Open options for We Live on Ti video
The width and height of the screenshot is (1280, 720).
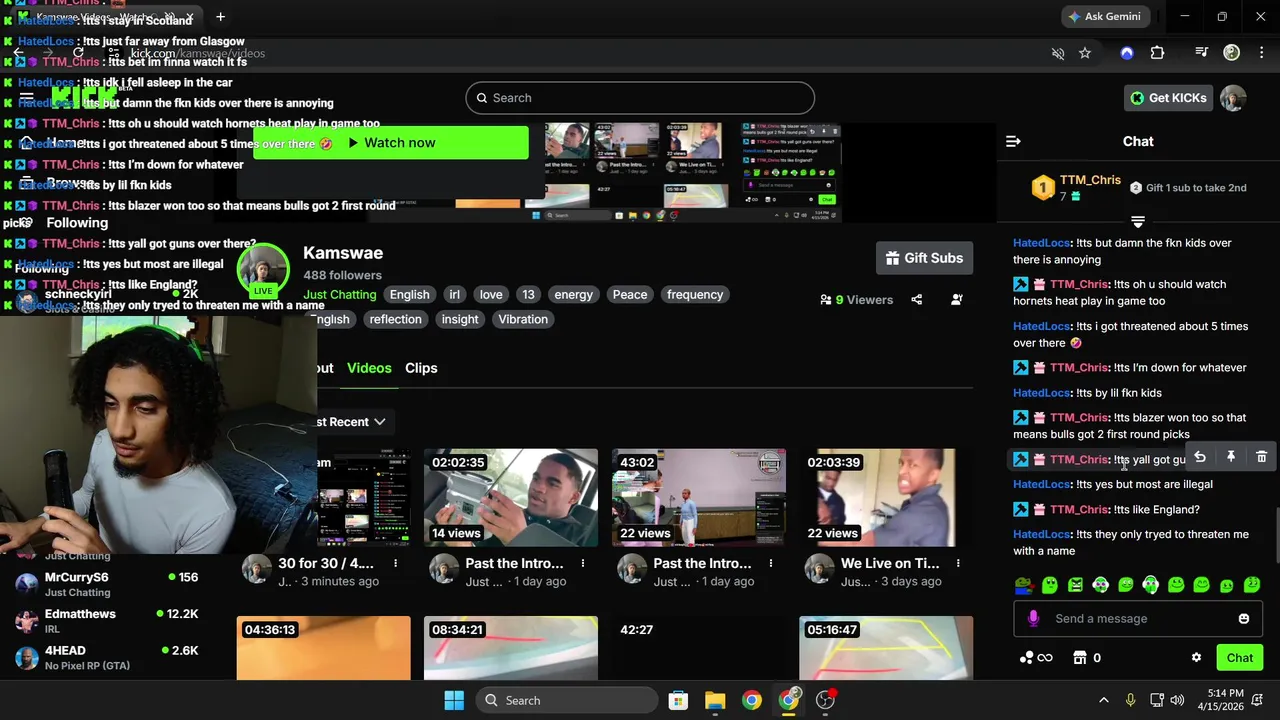click(x=958, y=564)
